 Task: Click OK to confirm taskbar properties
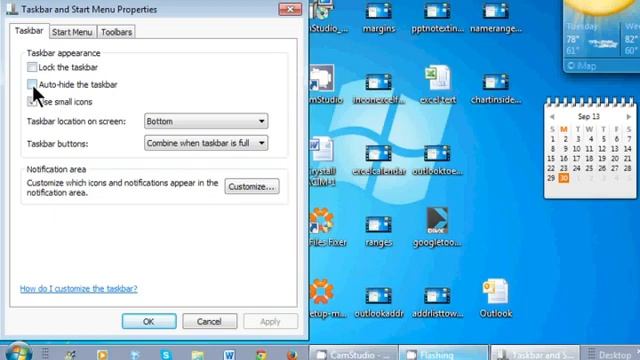pos(149,321)
